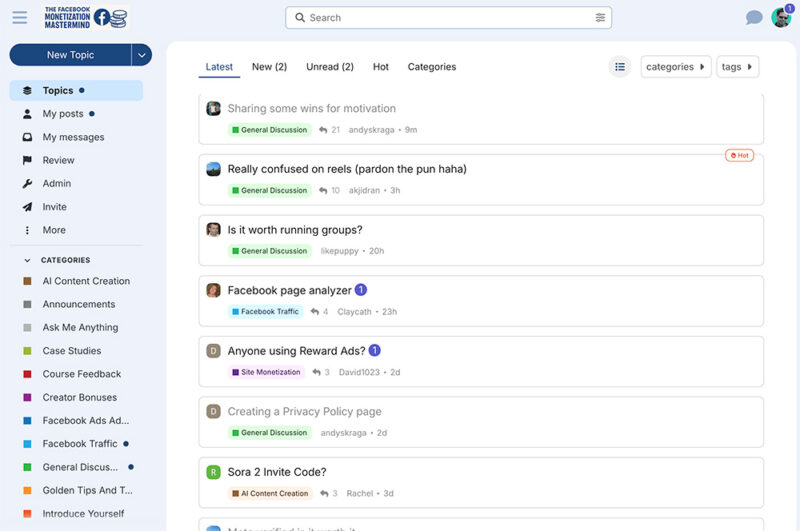The width and height of the screenshot is (800, 531).
Task: Open avatar on Is it worth running groups
Action: point(213,230)
